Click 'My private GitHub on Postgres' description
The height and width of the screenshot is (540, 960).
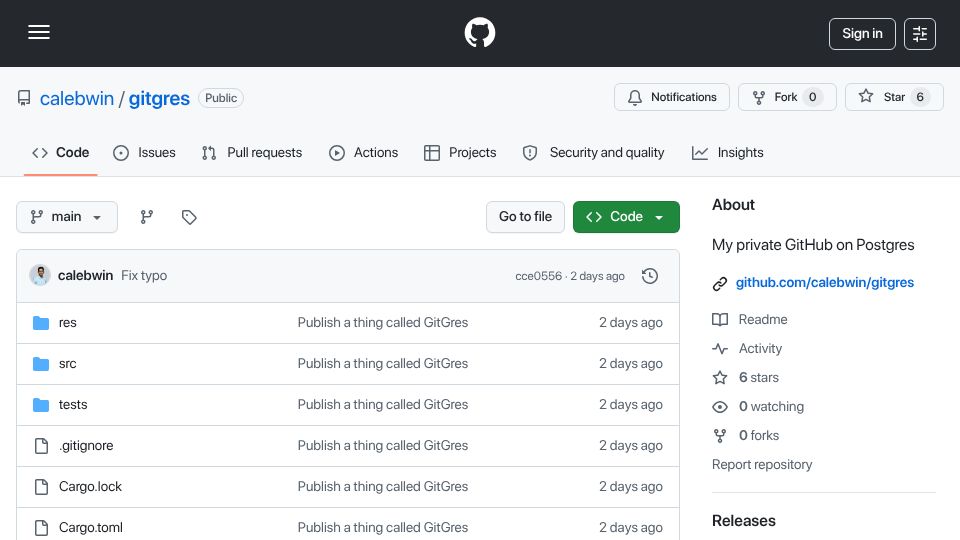[x=813, y=245]
